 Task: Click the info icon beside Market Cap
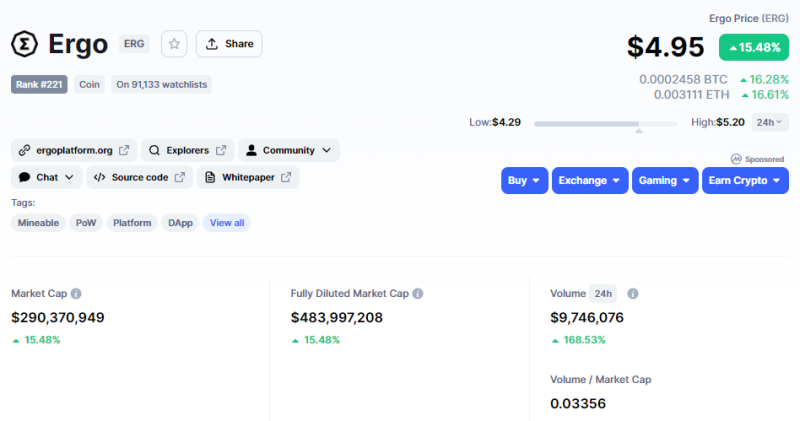click(76, 293)
